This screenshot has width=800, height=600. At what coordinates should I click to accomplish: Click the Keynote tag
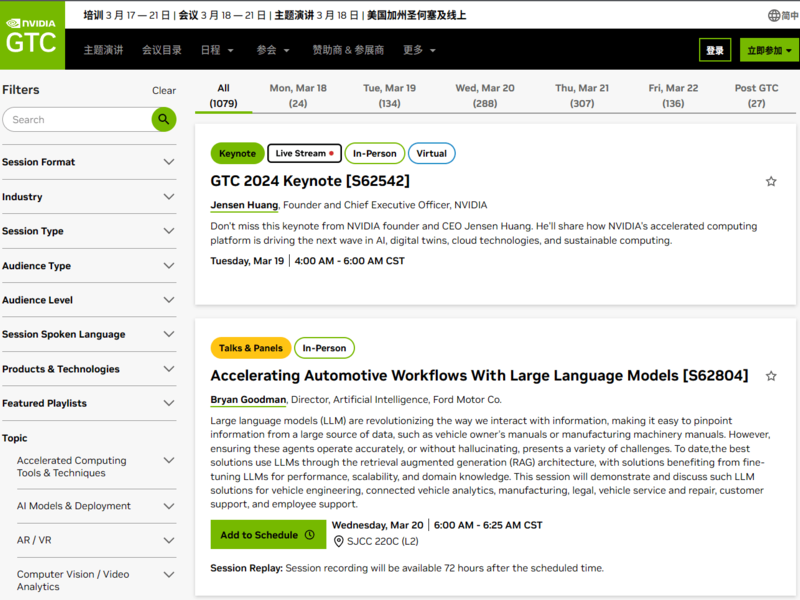[x=237, y=153]
